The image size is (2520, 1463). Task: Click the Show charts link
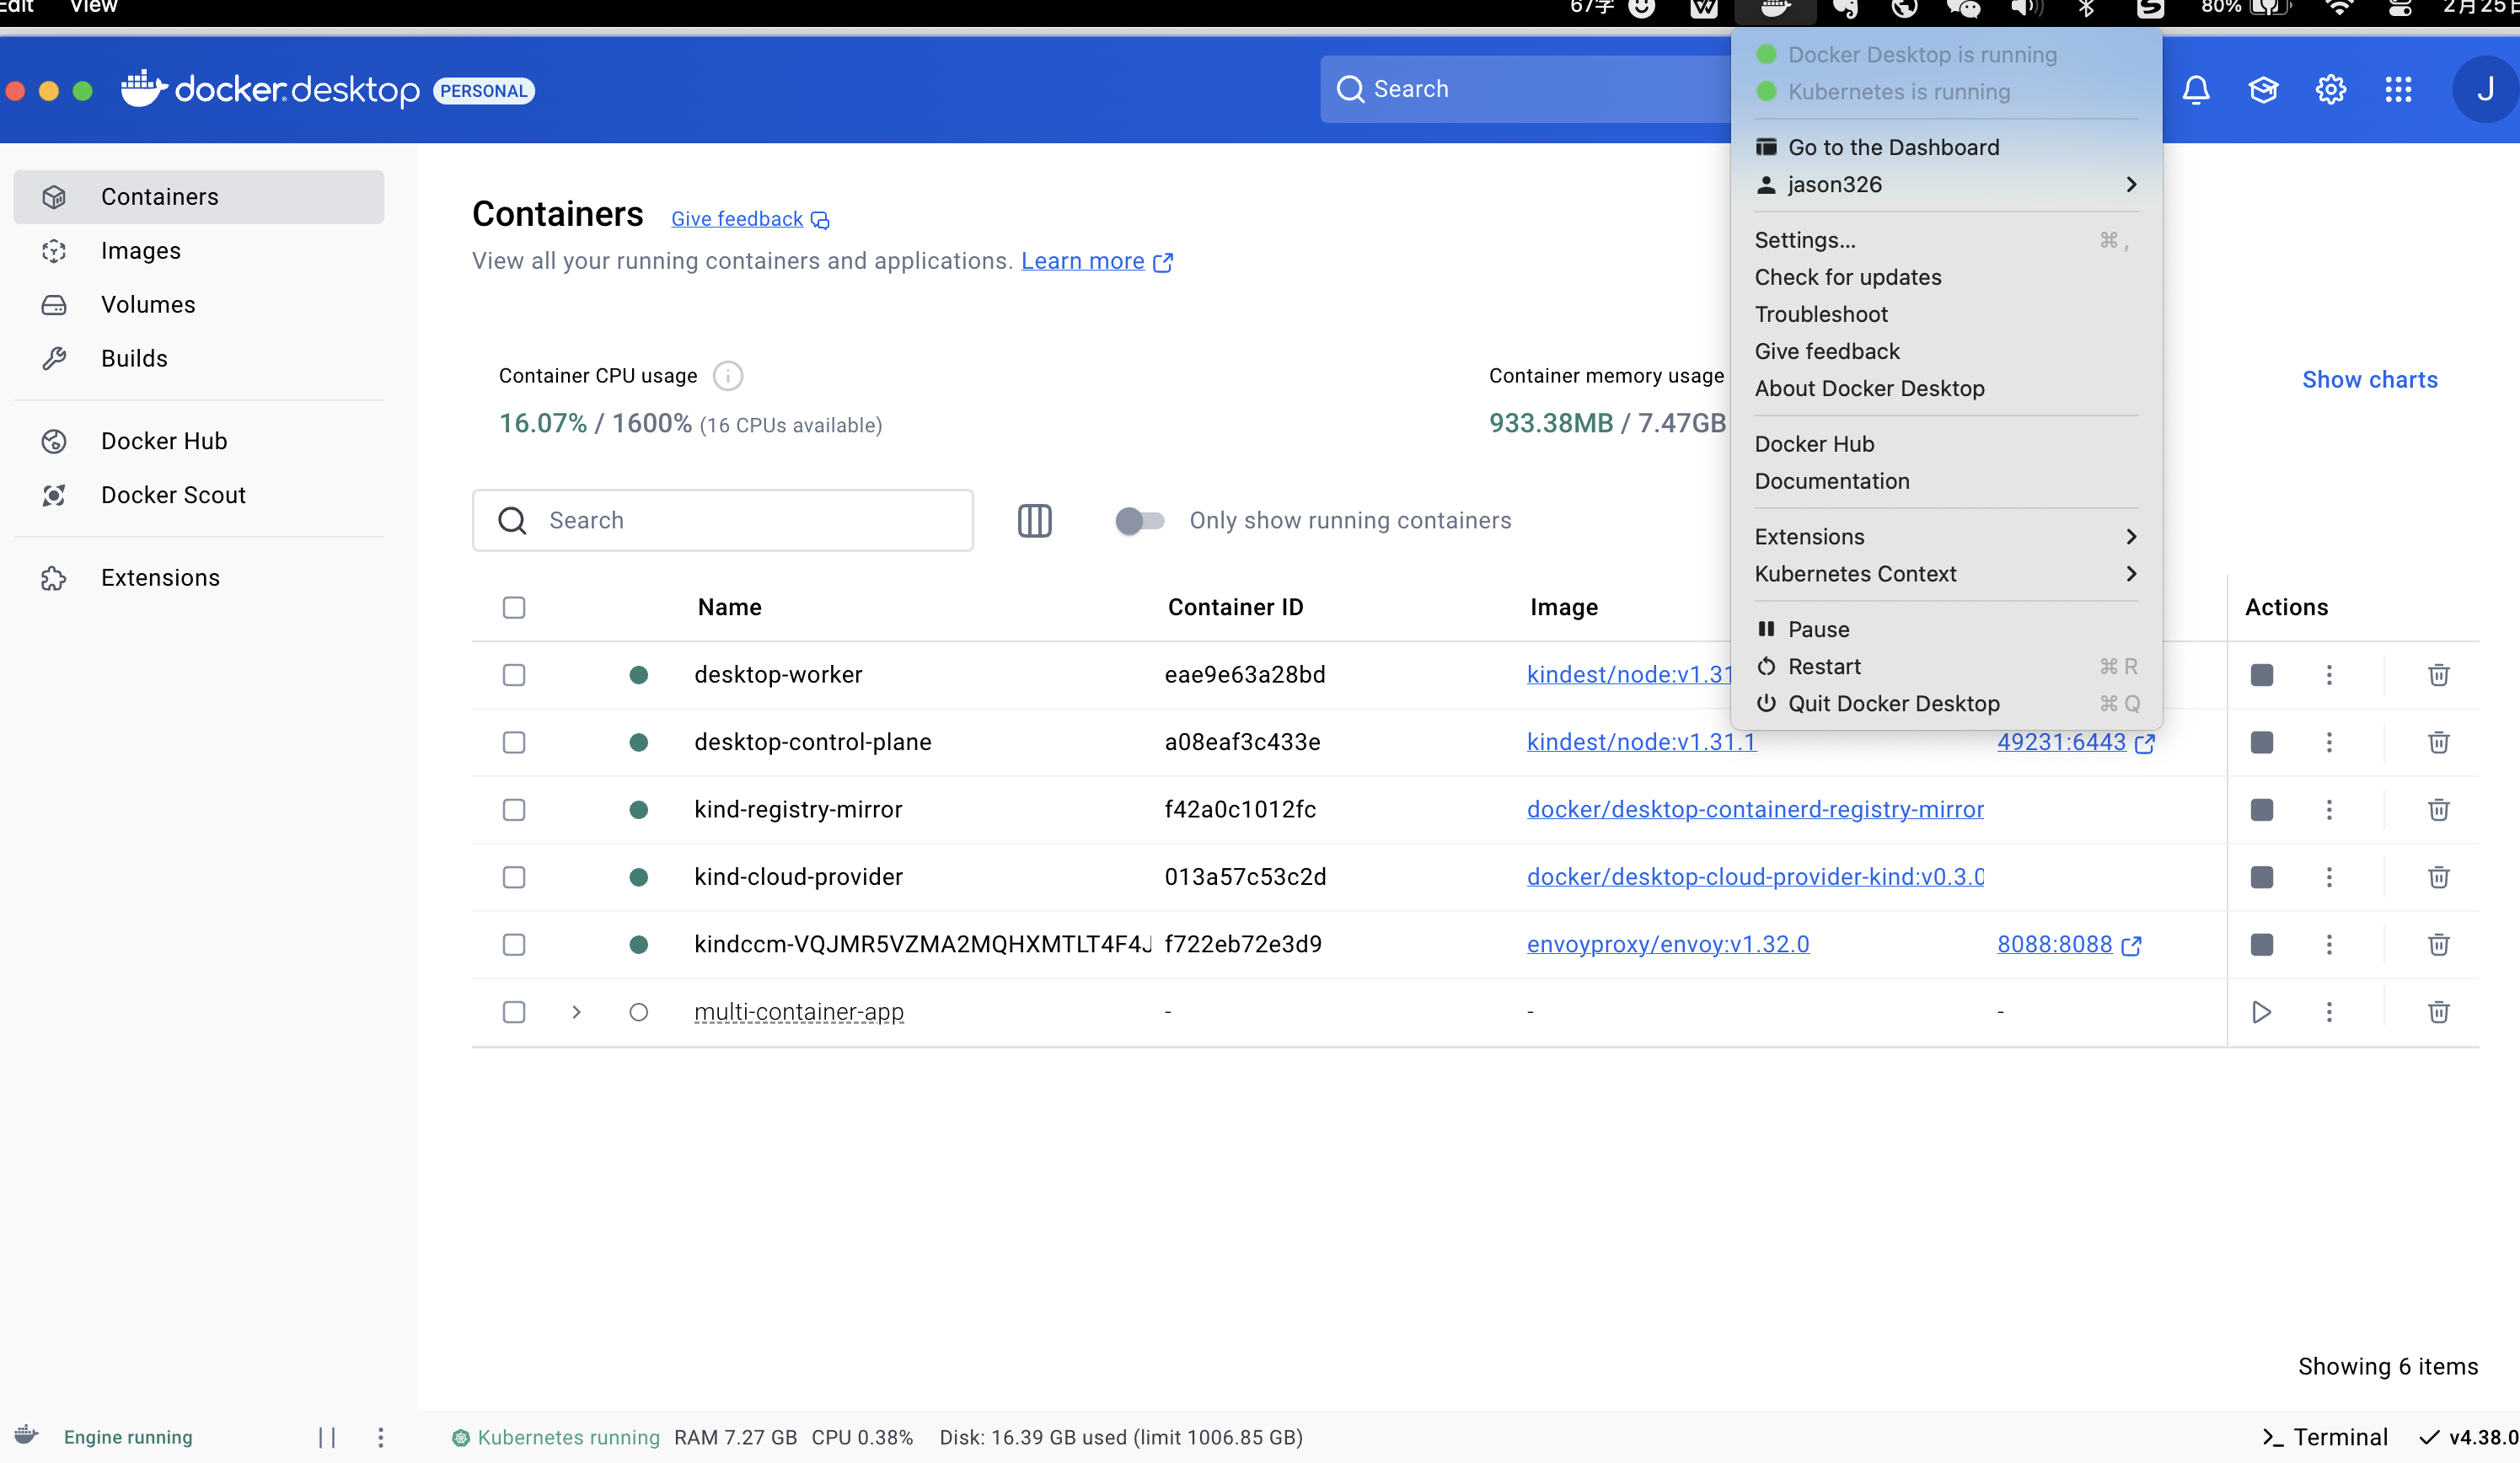(x=2369, y=380)
